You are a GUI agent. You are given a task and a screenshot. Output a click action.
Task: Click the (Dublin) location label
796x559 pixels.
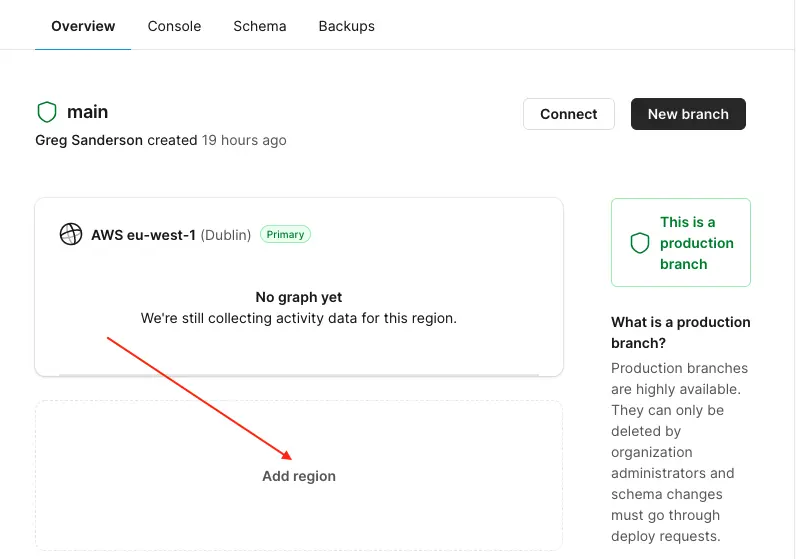point(226,235)
